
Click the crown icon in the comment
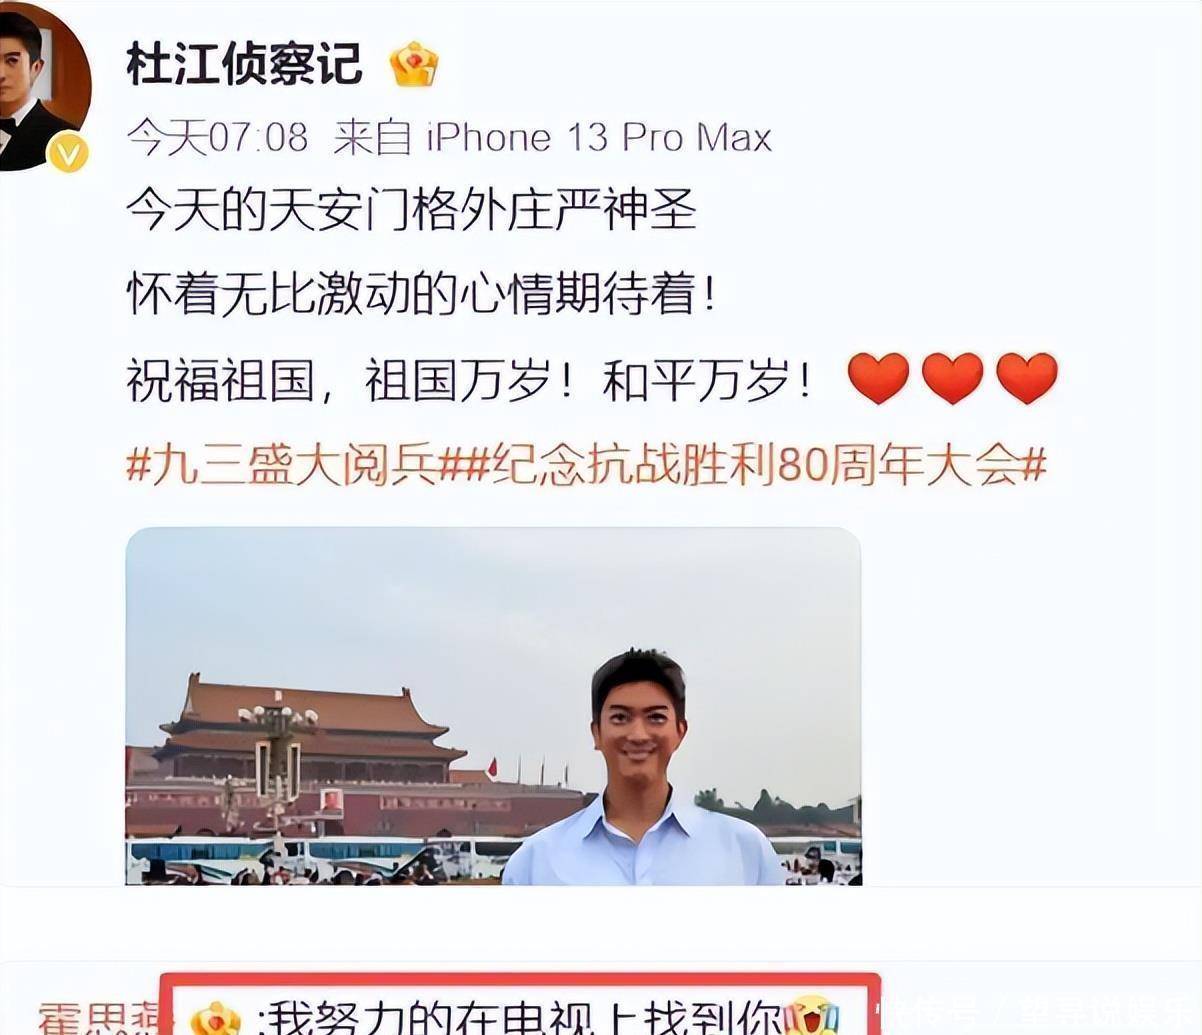pyautogui.click(x=216, y=1017)
